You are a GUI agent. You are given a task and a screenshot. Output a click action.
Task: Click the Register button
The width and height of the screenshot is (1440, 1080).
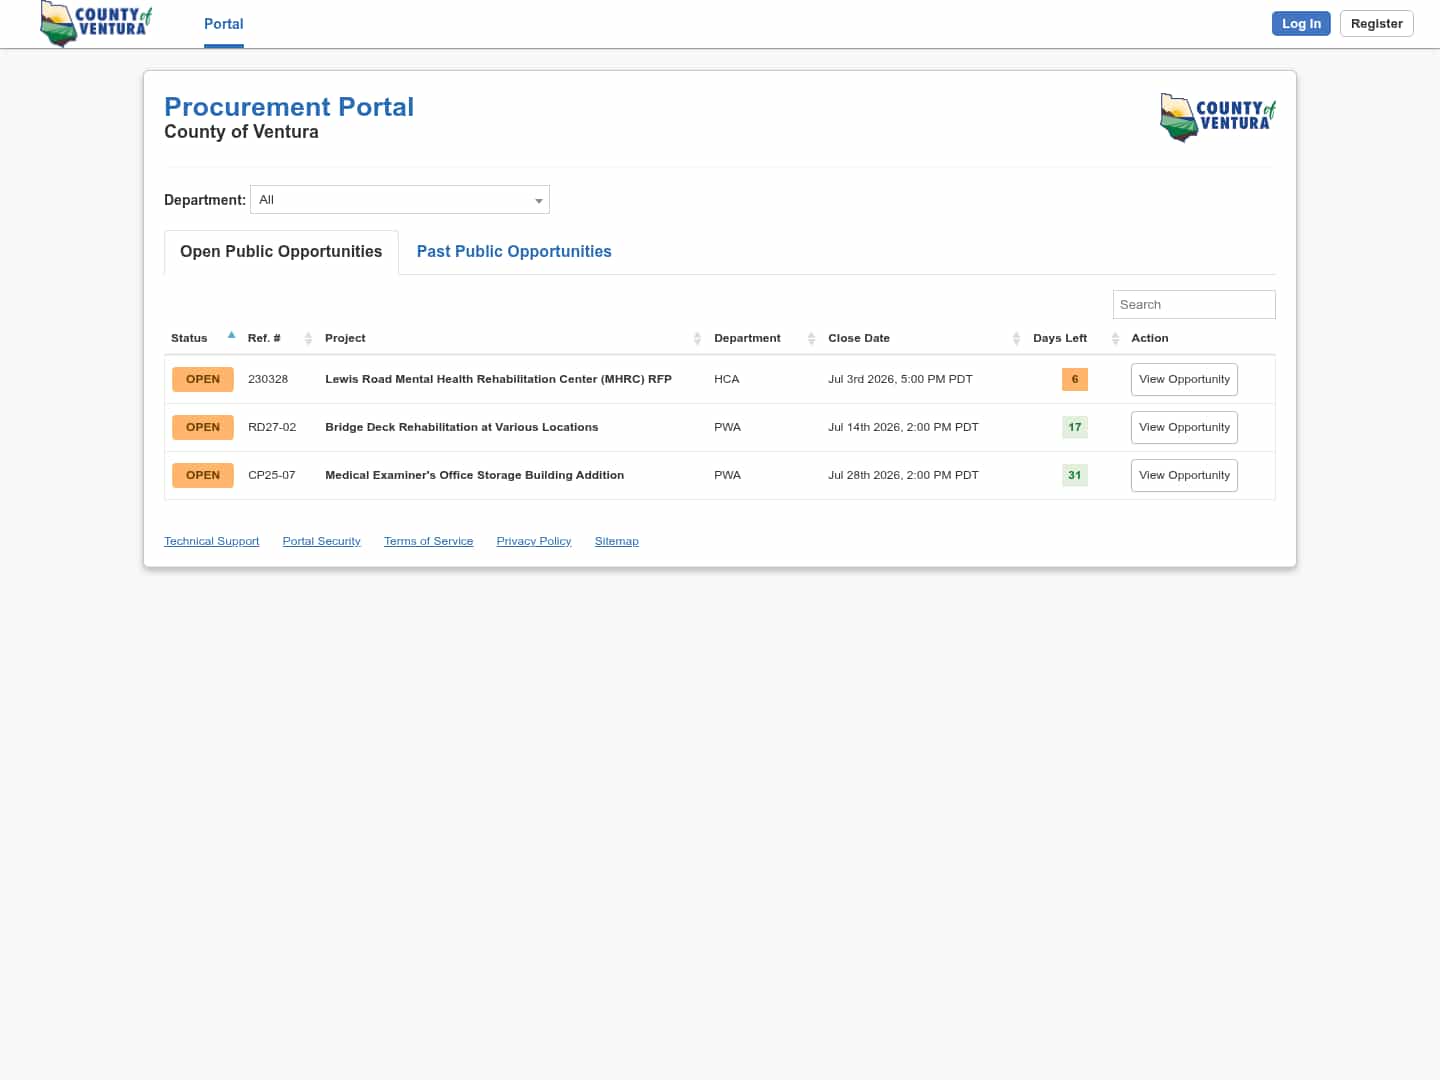1376,24
